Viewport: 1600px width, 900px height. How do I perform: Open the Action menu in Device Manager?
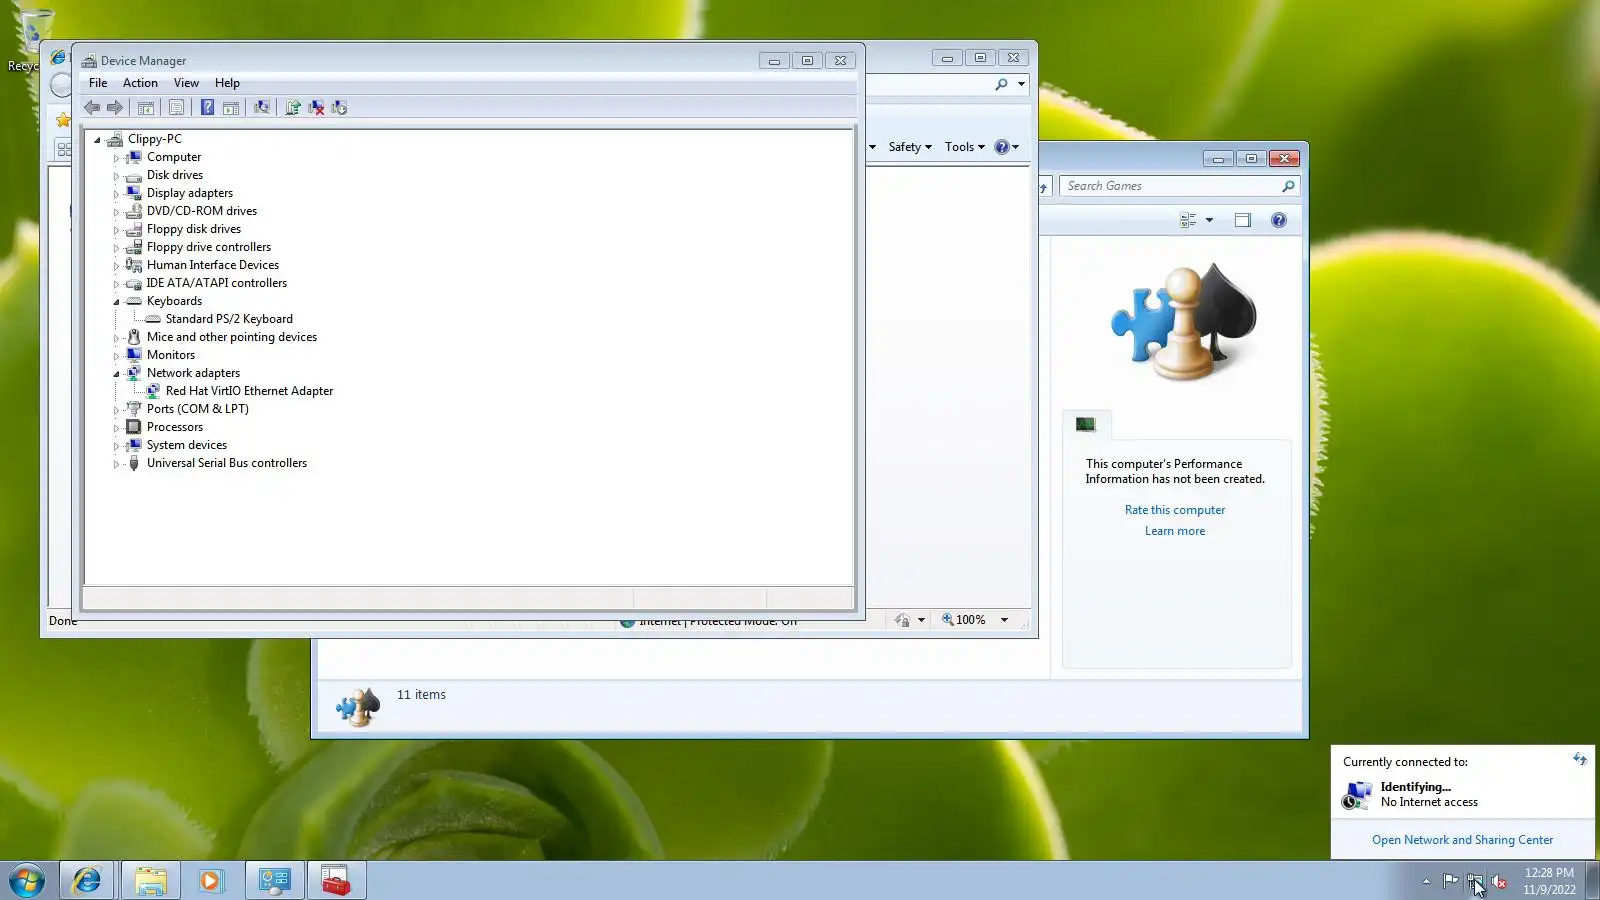tap(140, 83)
